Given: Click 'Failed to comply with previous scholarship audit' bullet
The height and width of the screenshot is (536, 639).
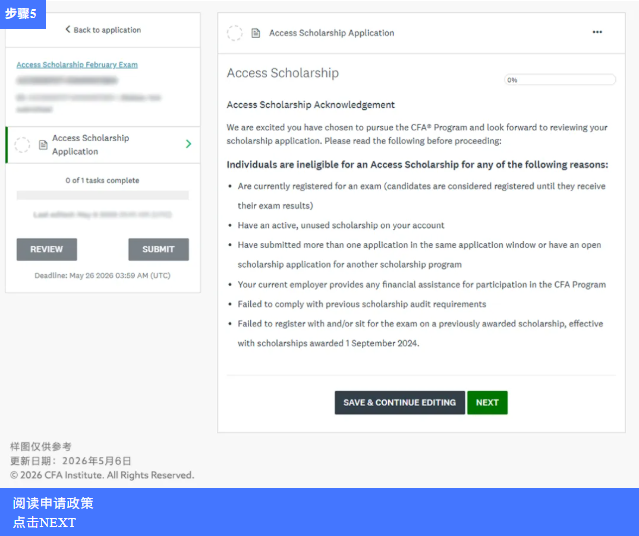Looking at the screenshot, I should pos(362,304).
